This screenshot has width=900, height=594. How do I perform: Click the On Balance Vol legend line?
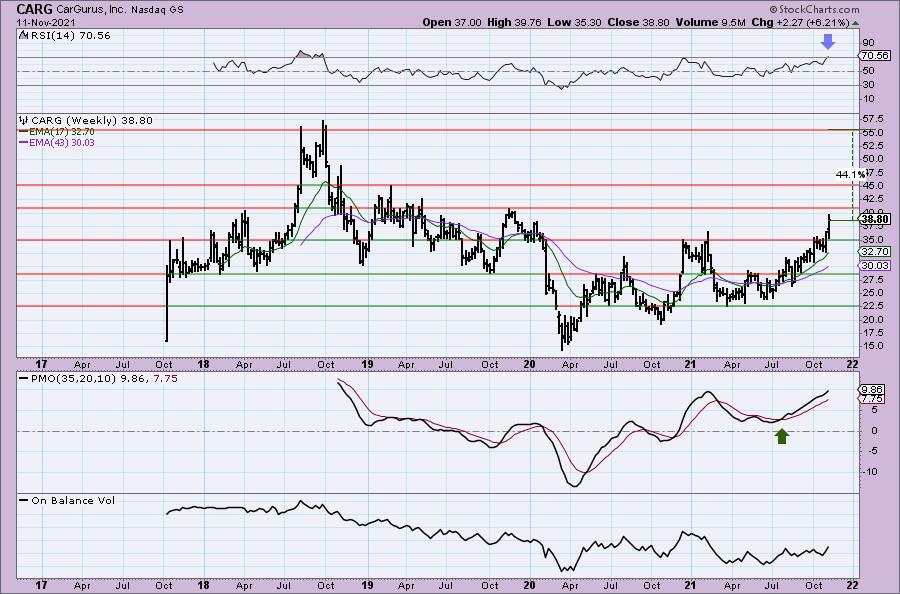23,500
